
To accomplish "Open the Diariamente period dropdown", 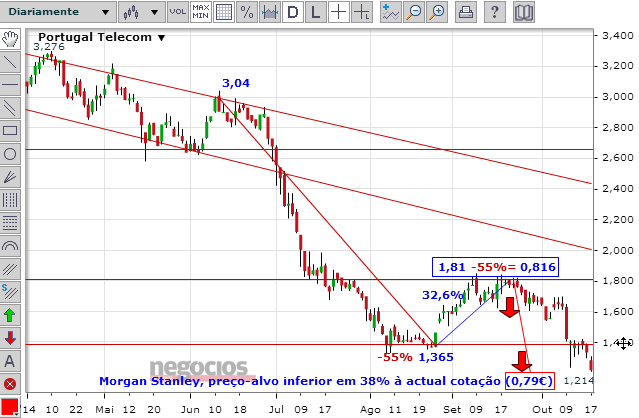I will pos(58,12).
